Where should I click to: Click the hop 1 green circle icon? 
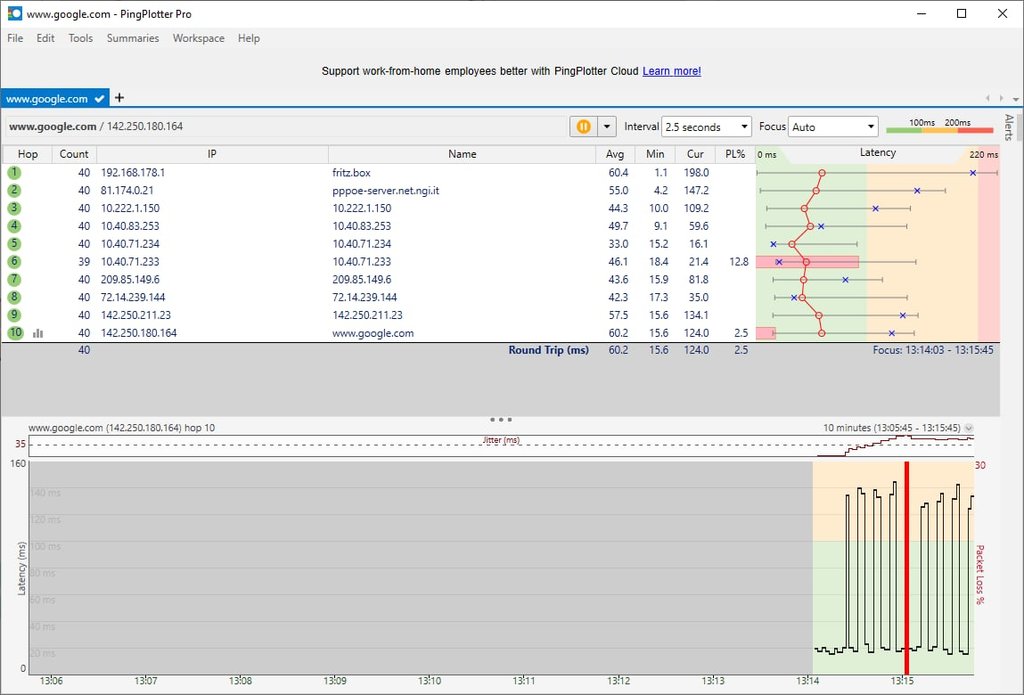[x=14, y=172]
